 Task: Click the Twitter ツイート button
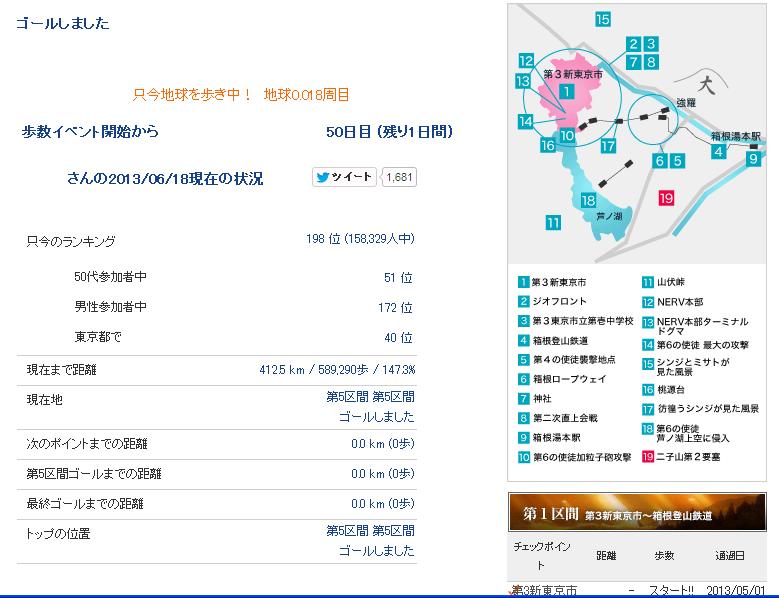[344, 177]
